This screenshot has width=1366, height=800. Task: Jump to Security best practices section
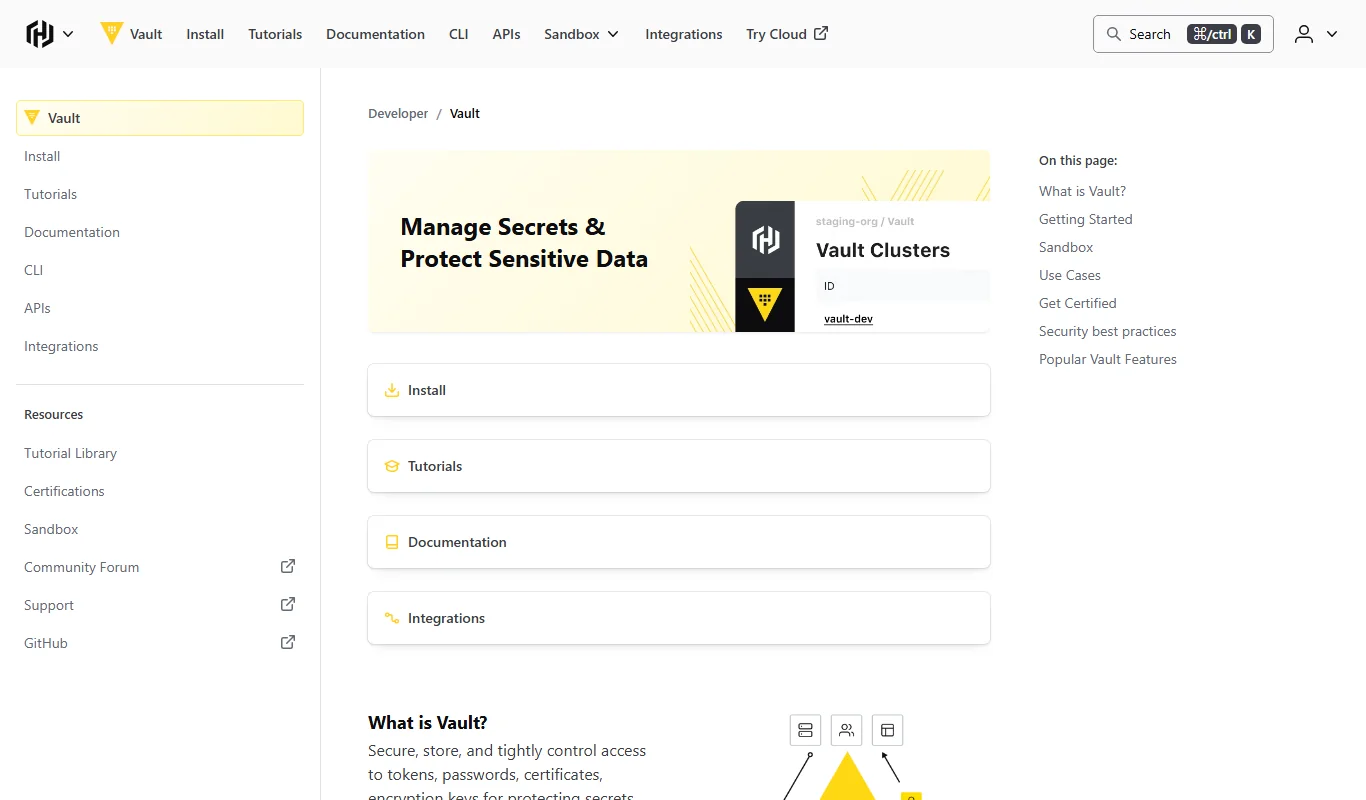pos(1108,331)
